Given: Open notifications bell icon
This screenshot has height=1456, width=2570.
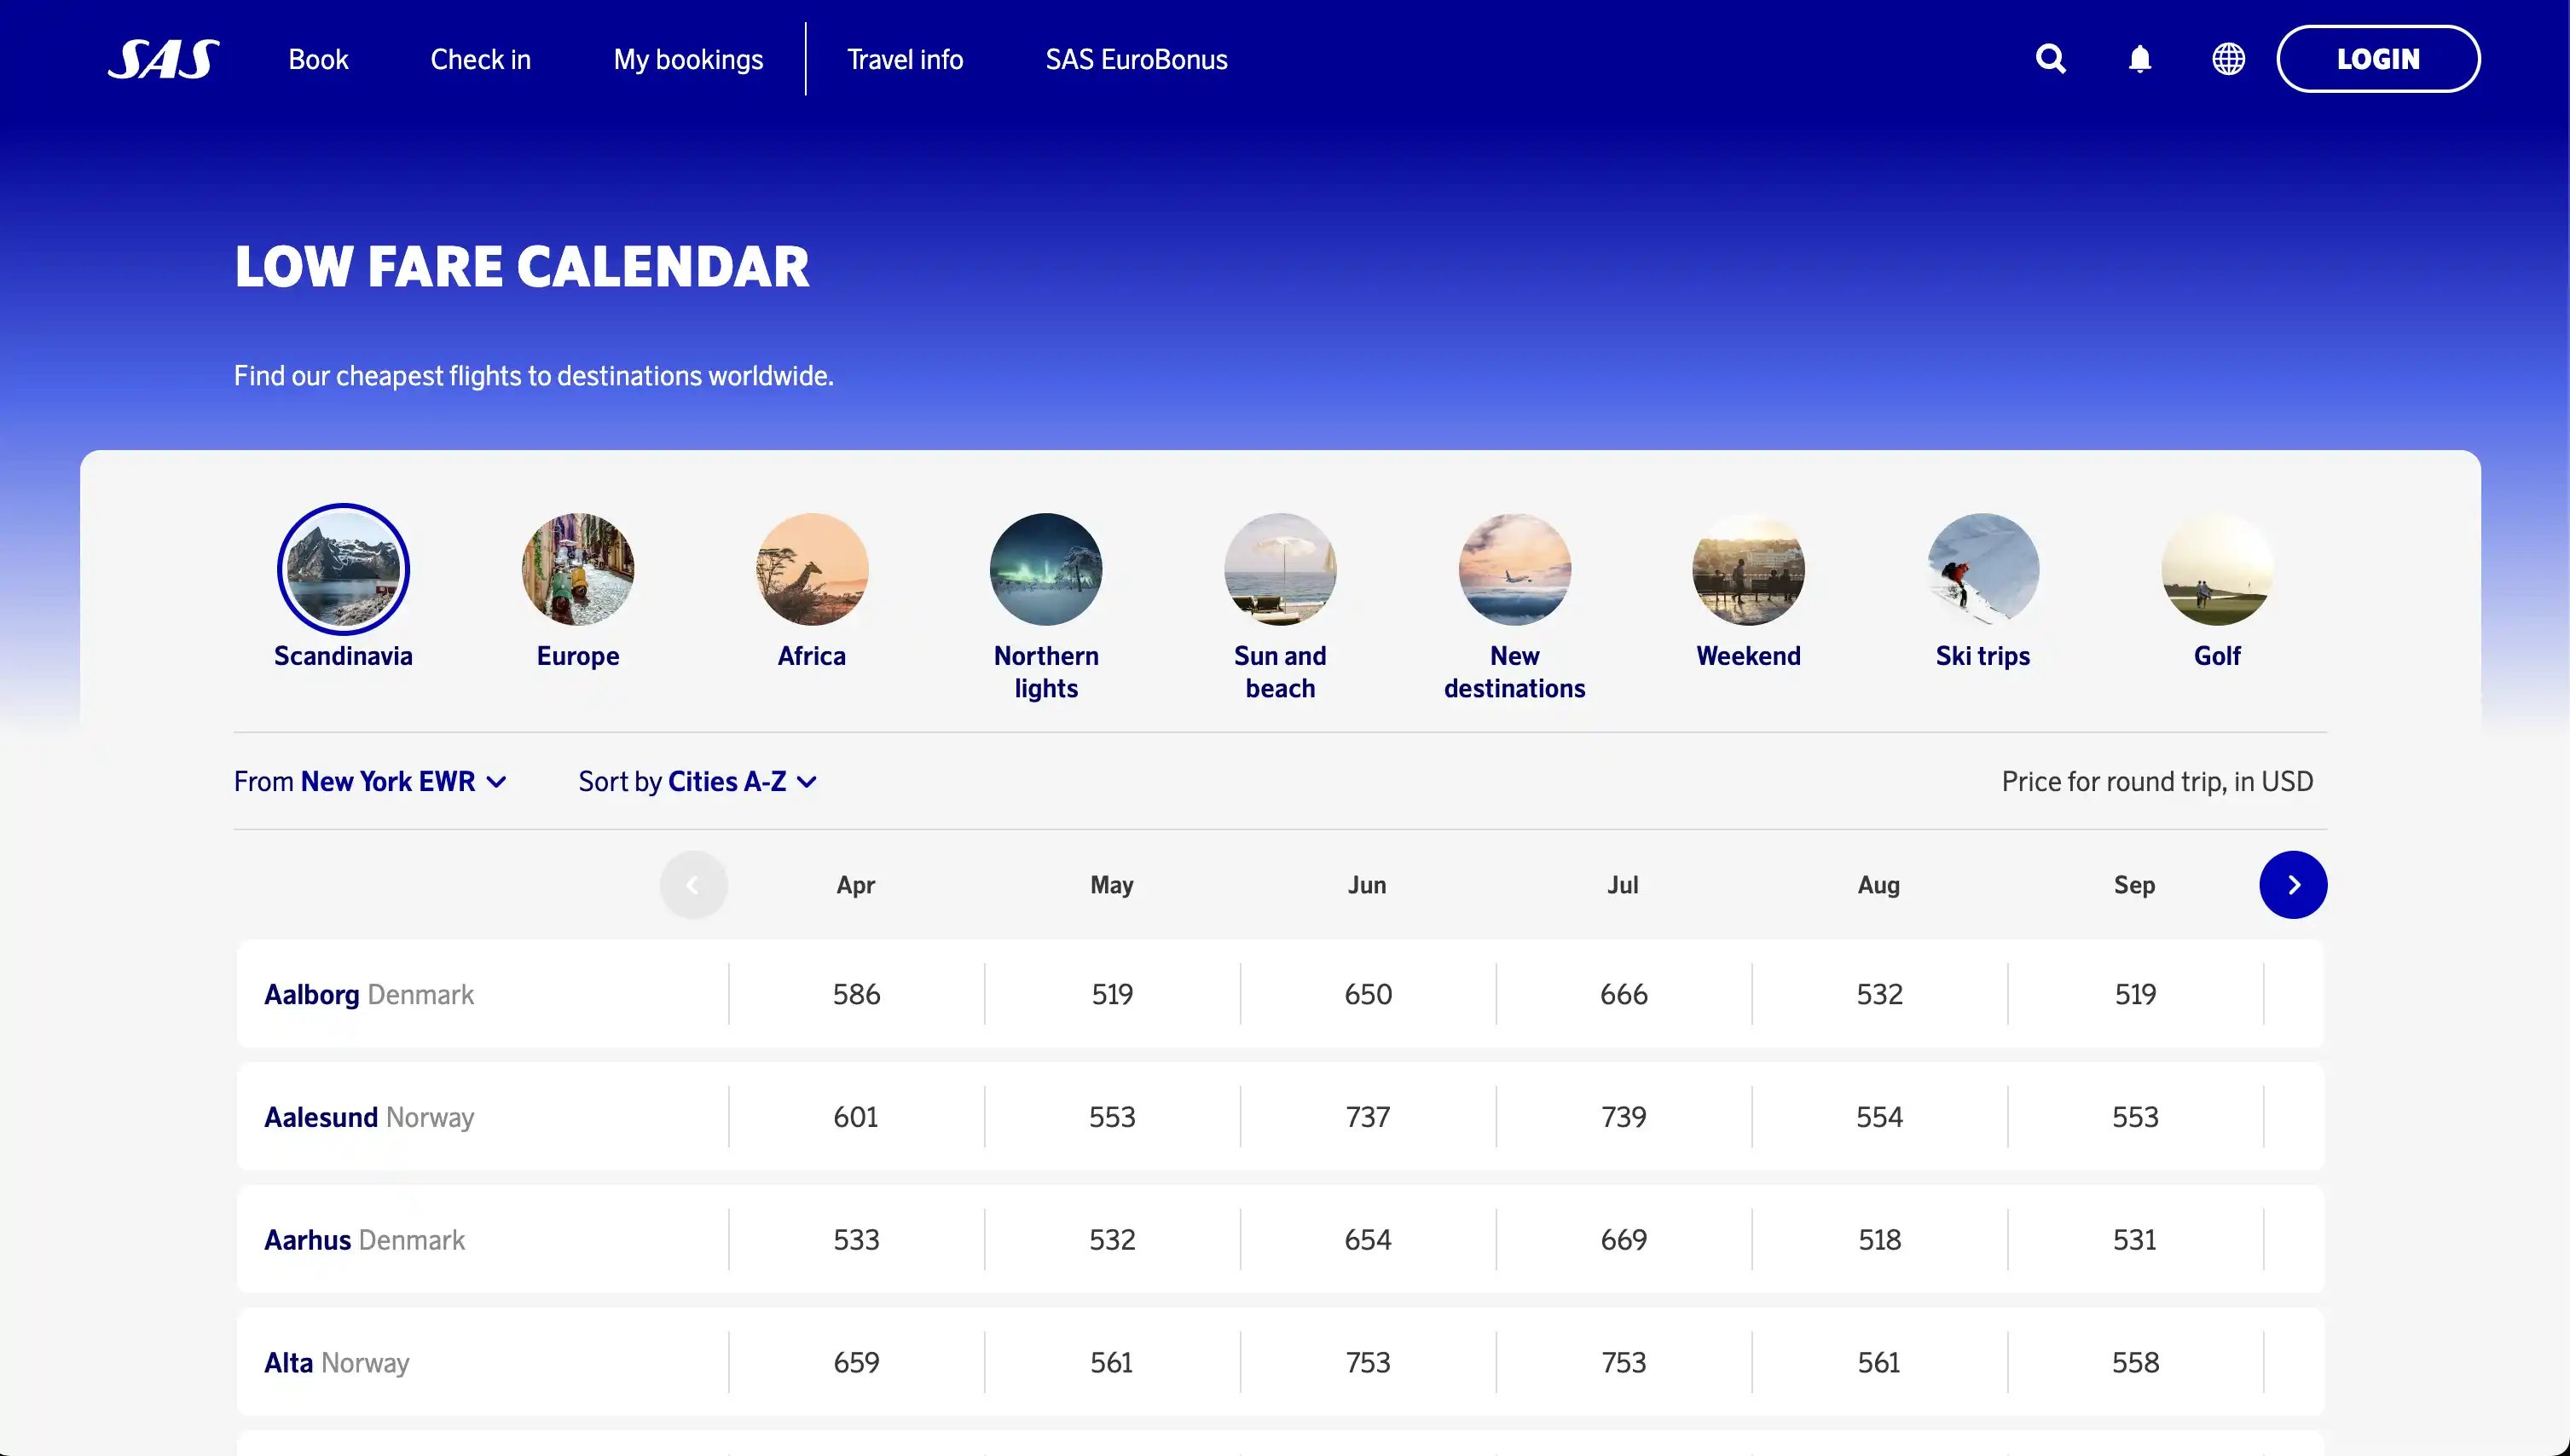Looking at the screenshot, I should pyautogui.click(x=2139, y=59).
